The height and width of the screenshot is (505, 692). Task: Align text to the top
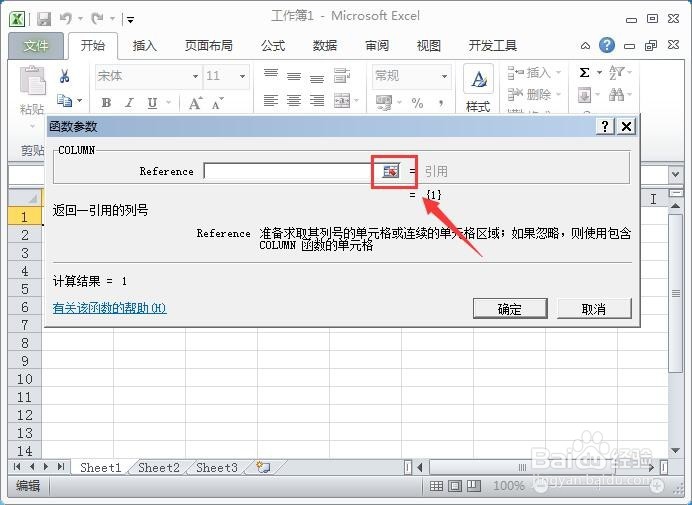tap(271, 74)
